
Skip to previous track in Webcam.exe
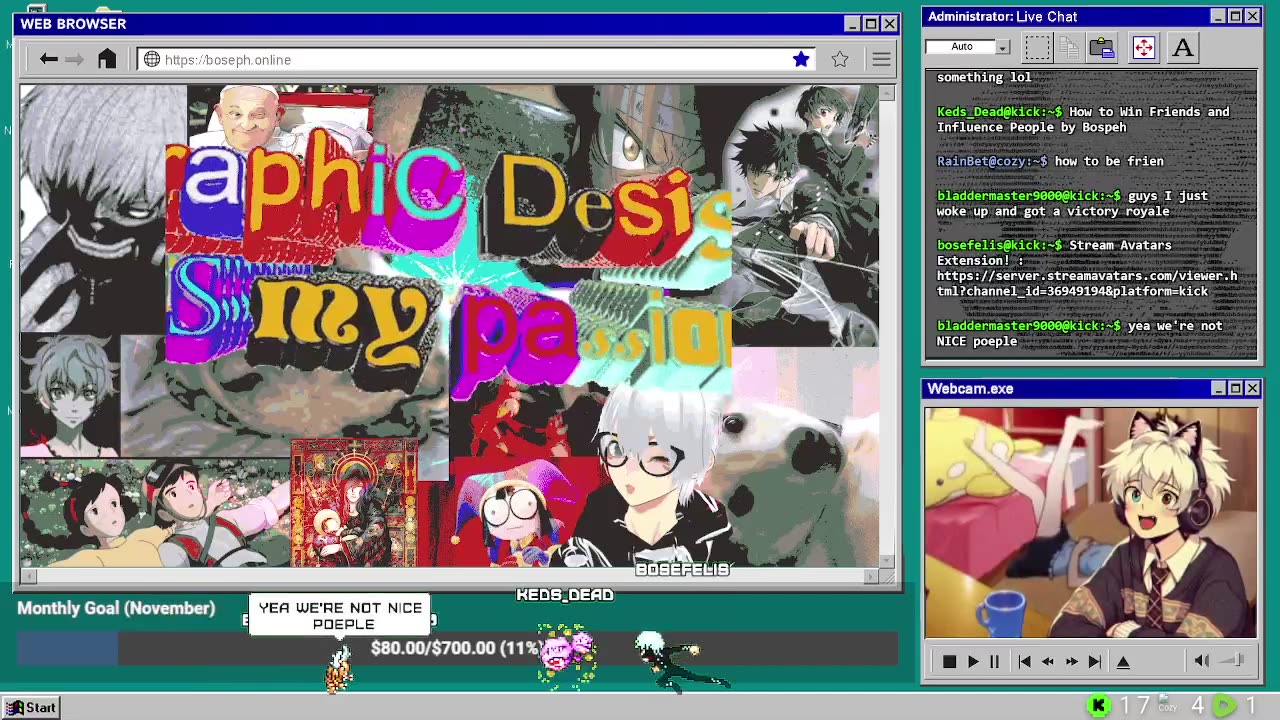[1024, 661]
